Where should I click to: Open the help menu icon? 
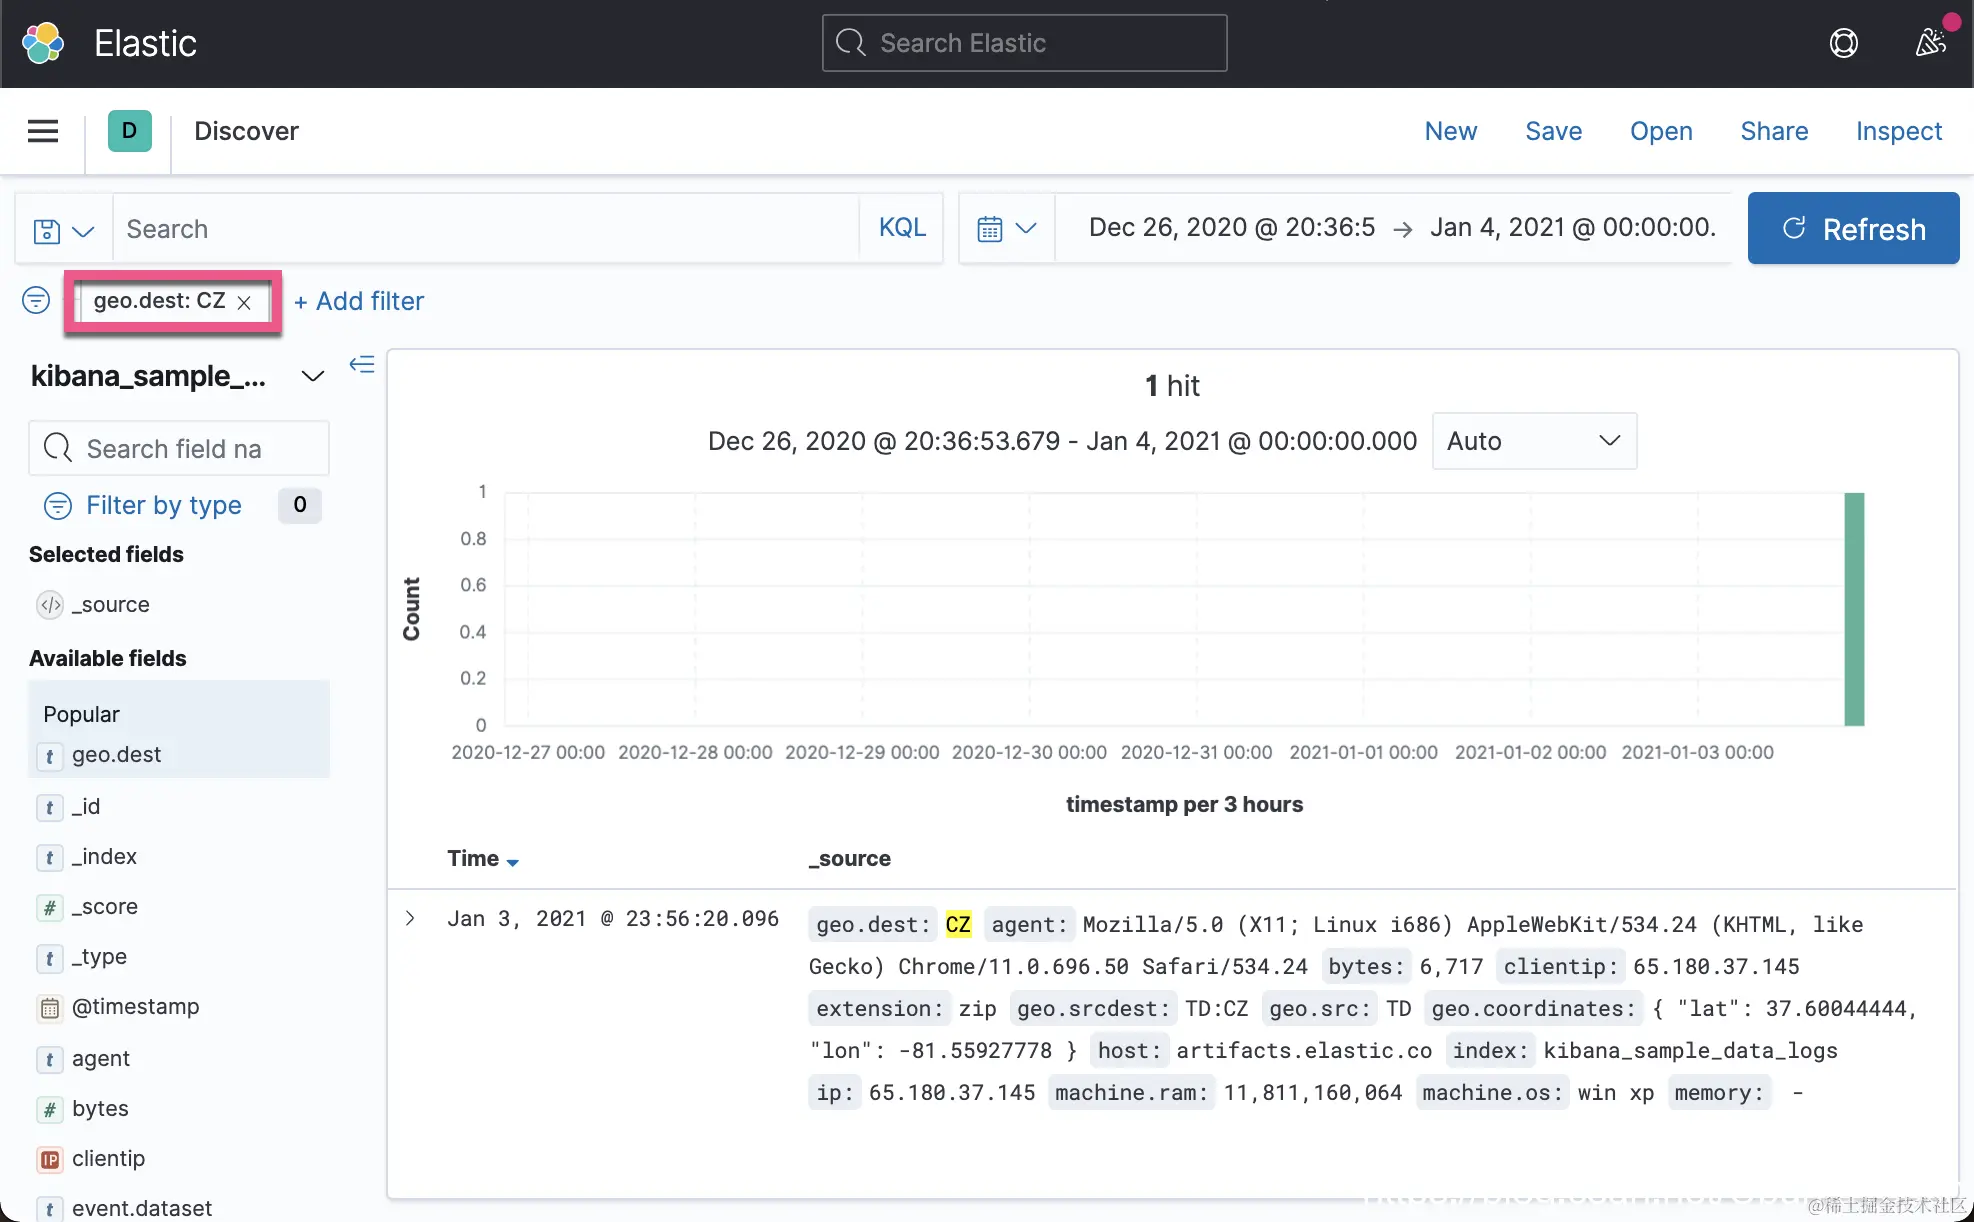[x=1843, y=43]
